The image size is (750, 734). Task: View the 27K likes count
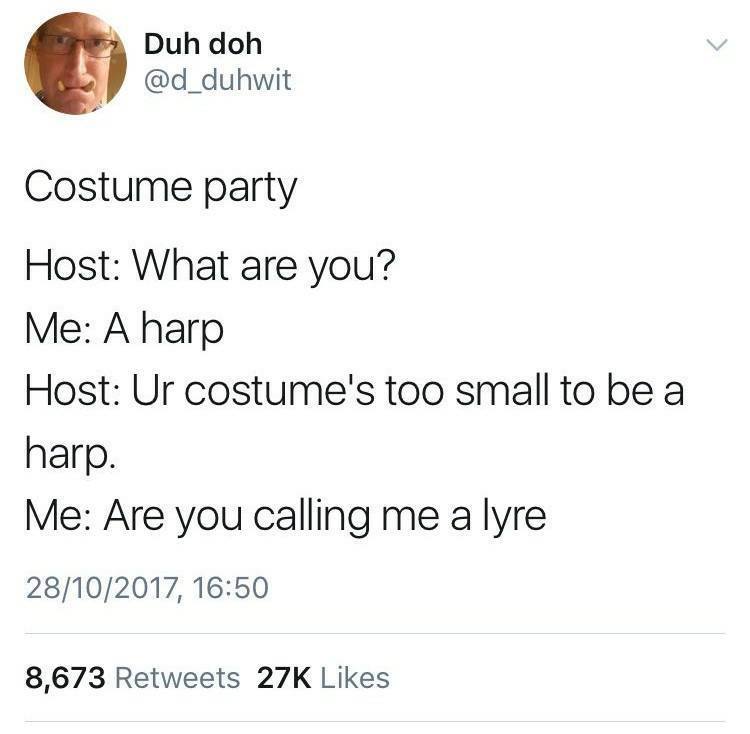[x=284, y=679]
